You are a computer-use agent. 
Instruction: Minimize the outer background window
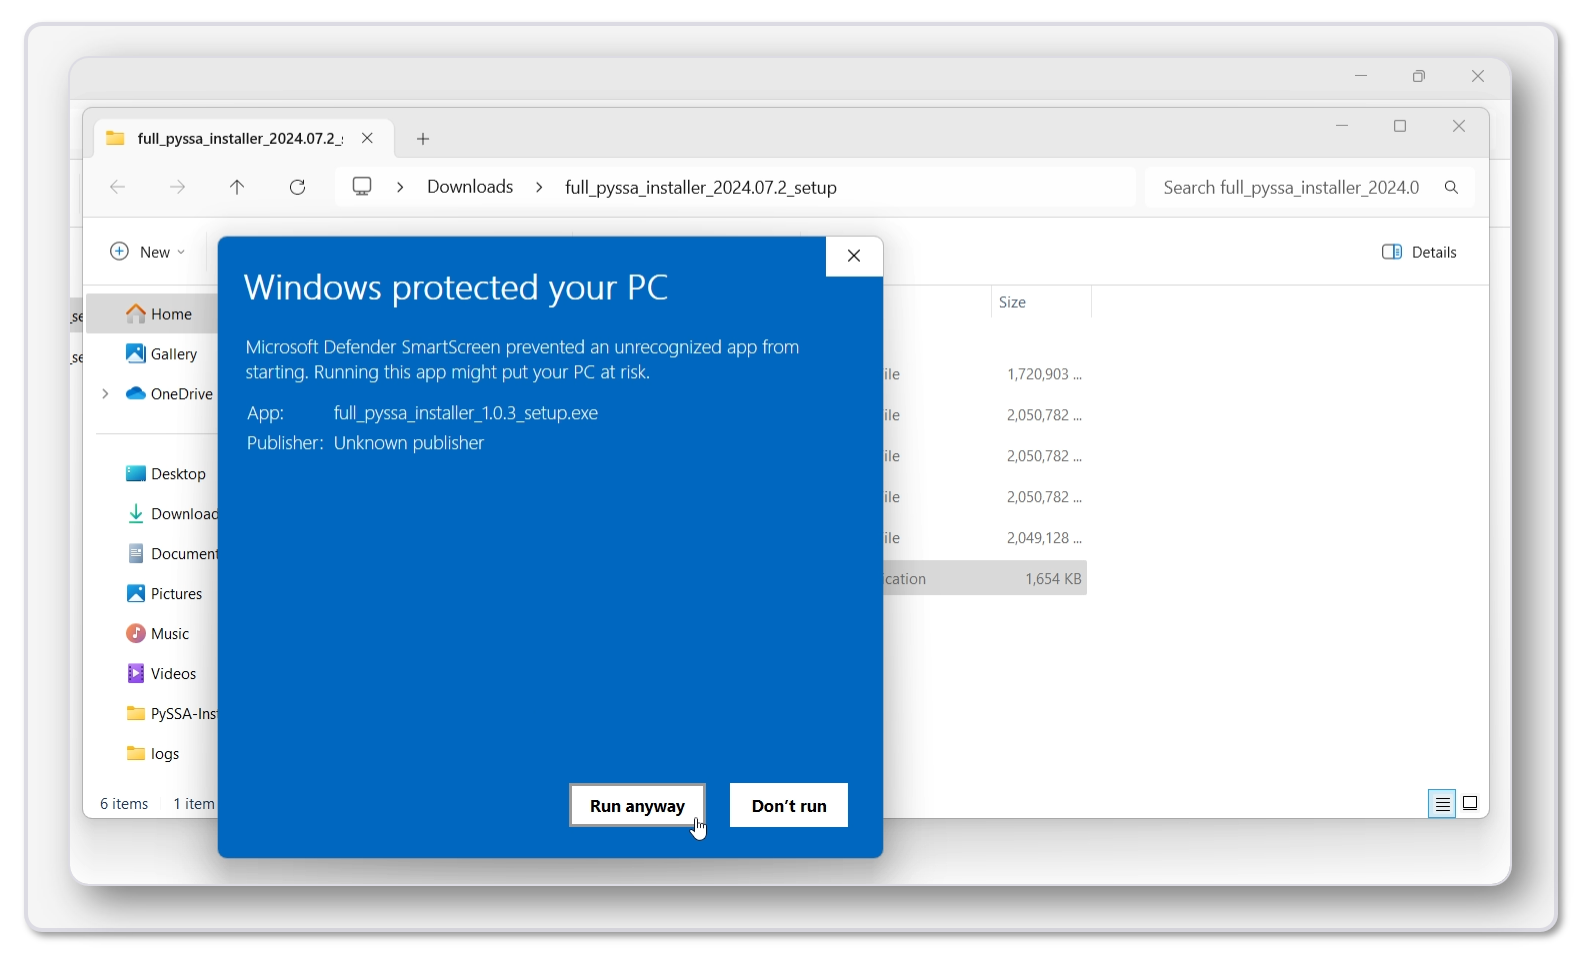pos(1361,76)
